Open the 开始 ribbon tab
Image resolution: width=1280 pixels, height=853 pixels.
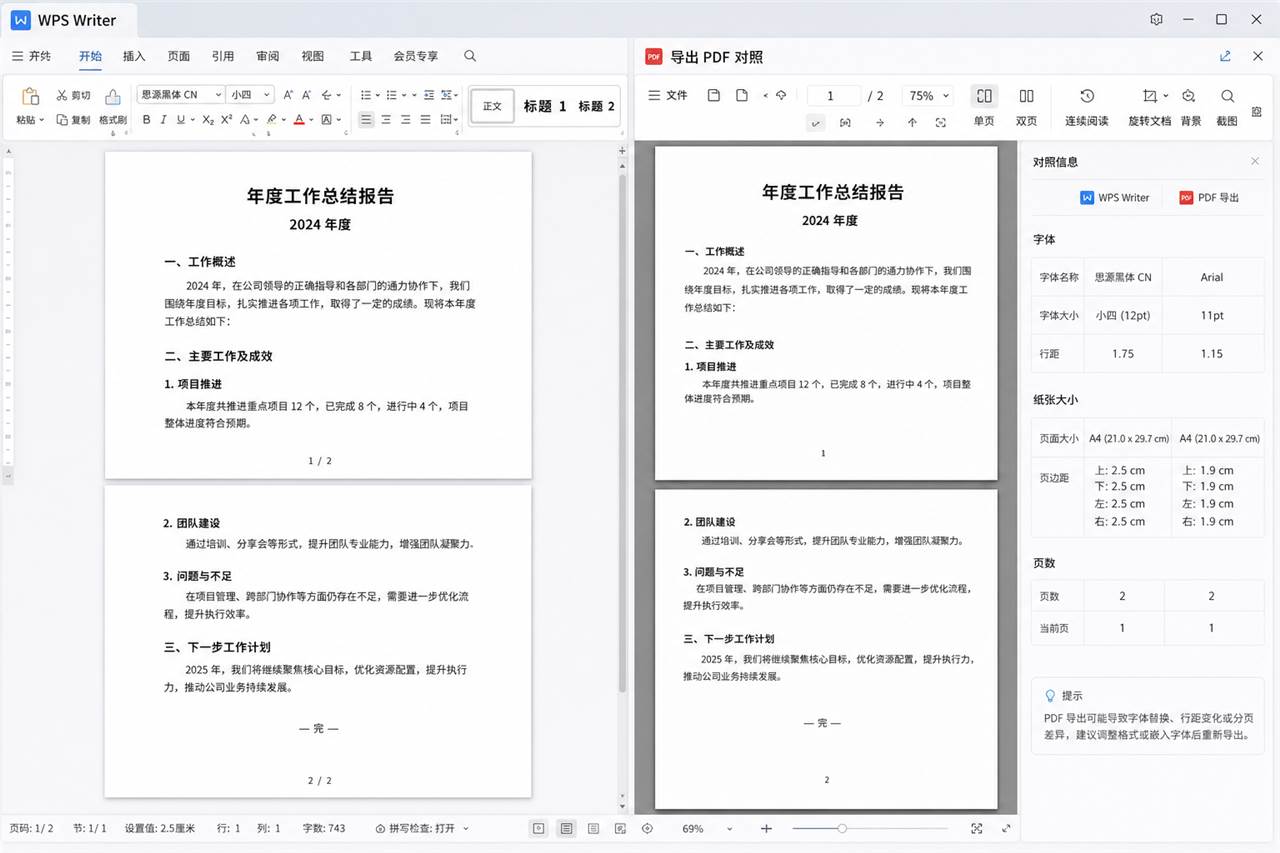(90, 56)
